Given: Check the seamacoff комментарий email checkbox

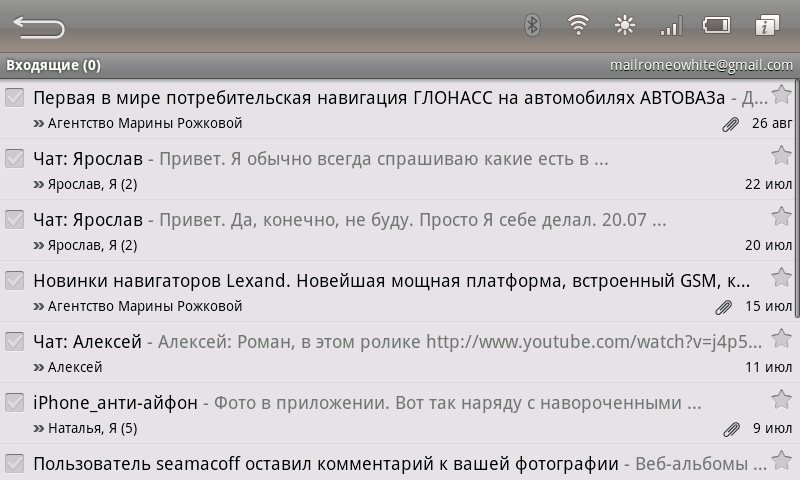Looking at the screenshot, I should point(14,464).
